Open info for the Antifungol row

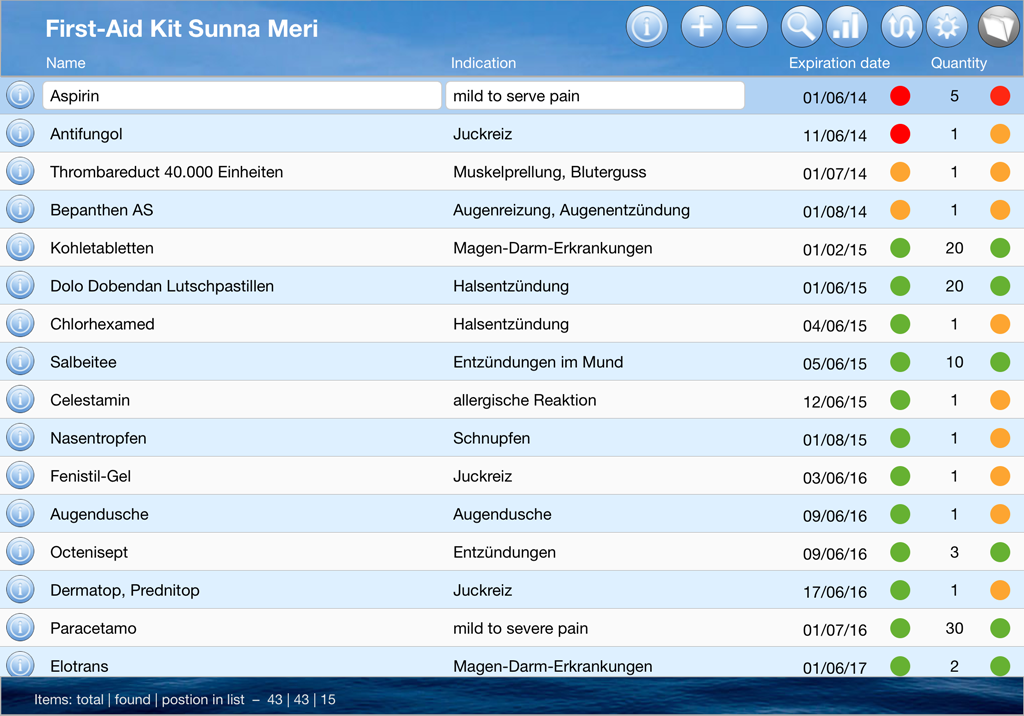20,133
